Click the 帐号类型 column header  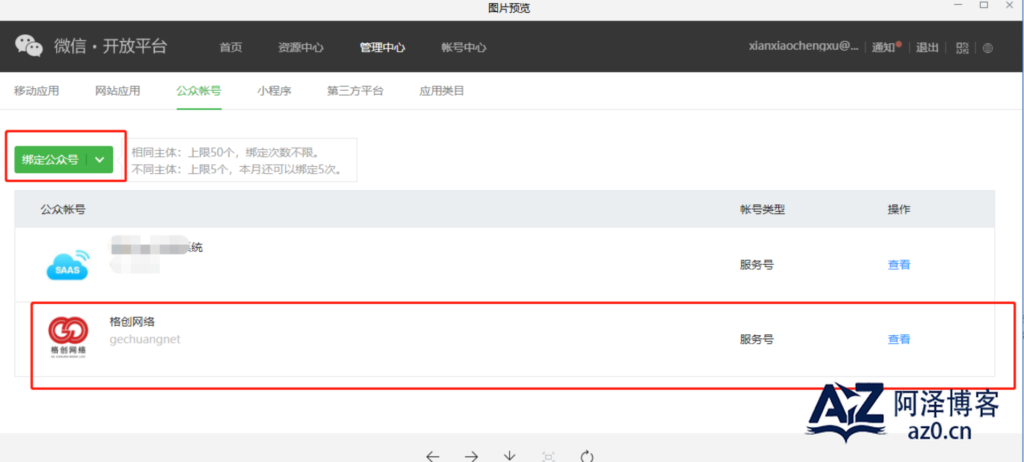coord(762,209)
